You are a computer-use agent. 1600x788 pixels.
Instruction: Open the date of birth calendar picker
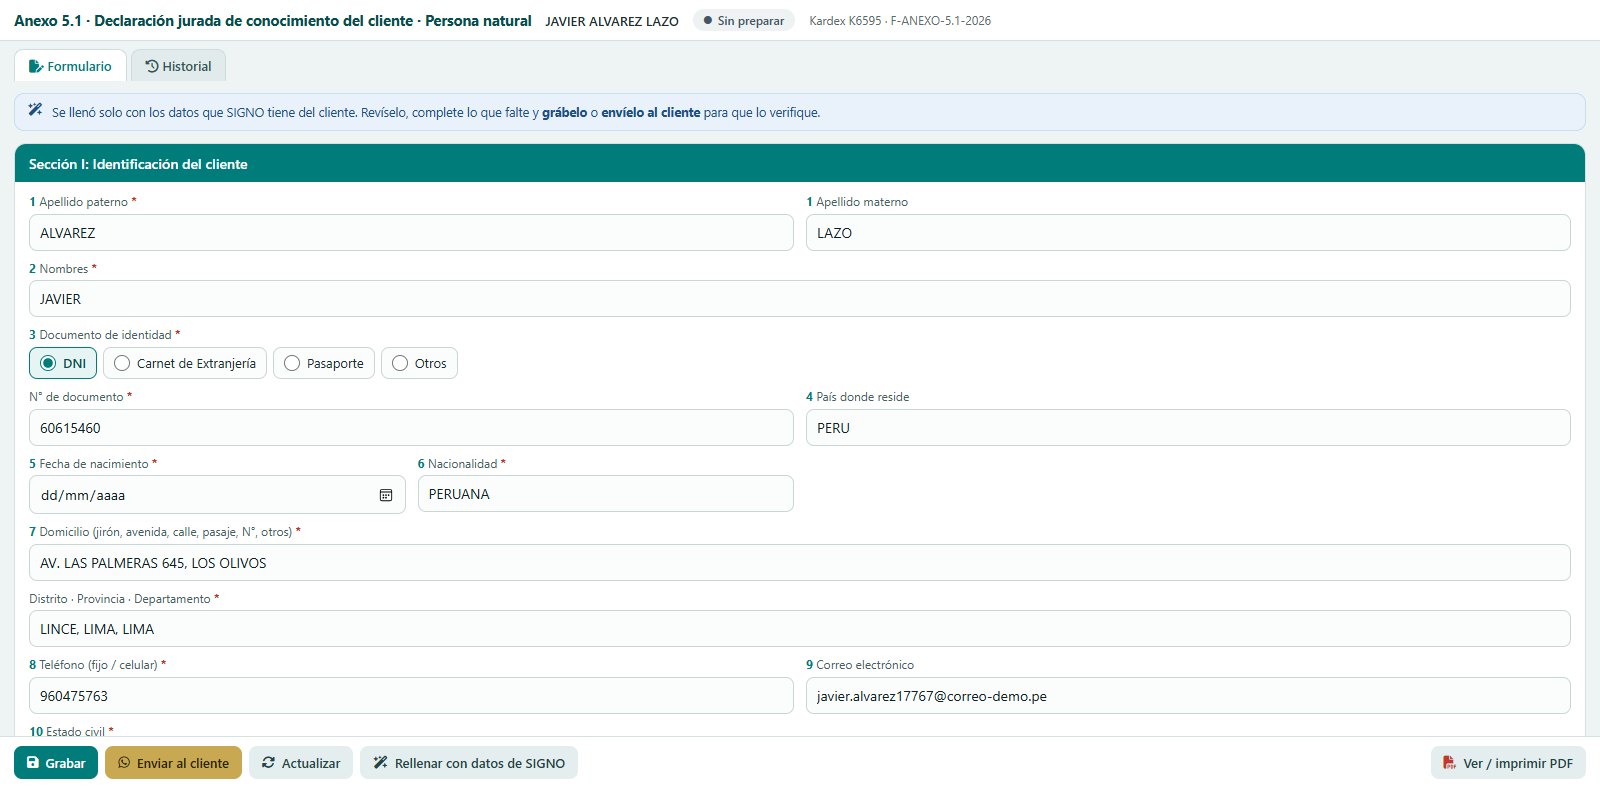click(x=386, y=495)
